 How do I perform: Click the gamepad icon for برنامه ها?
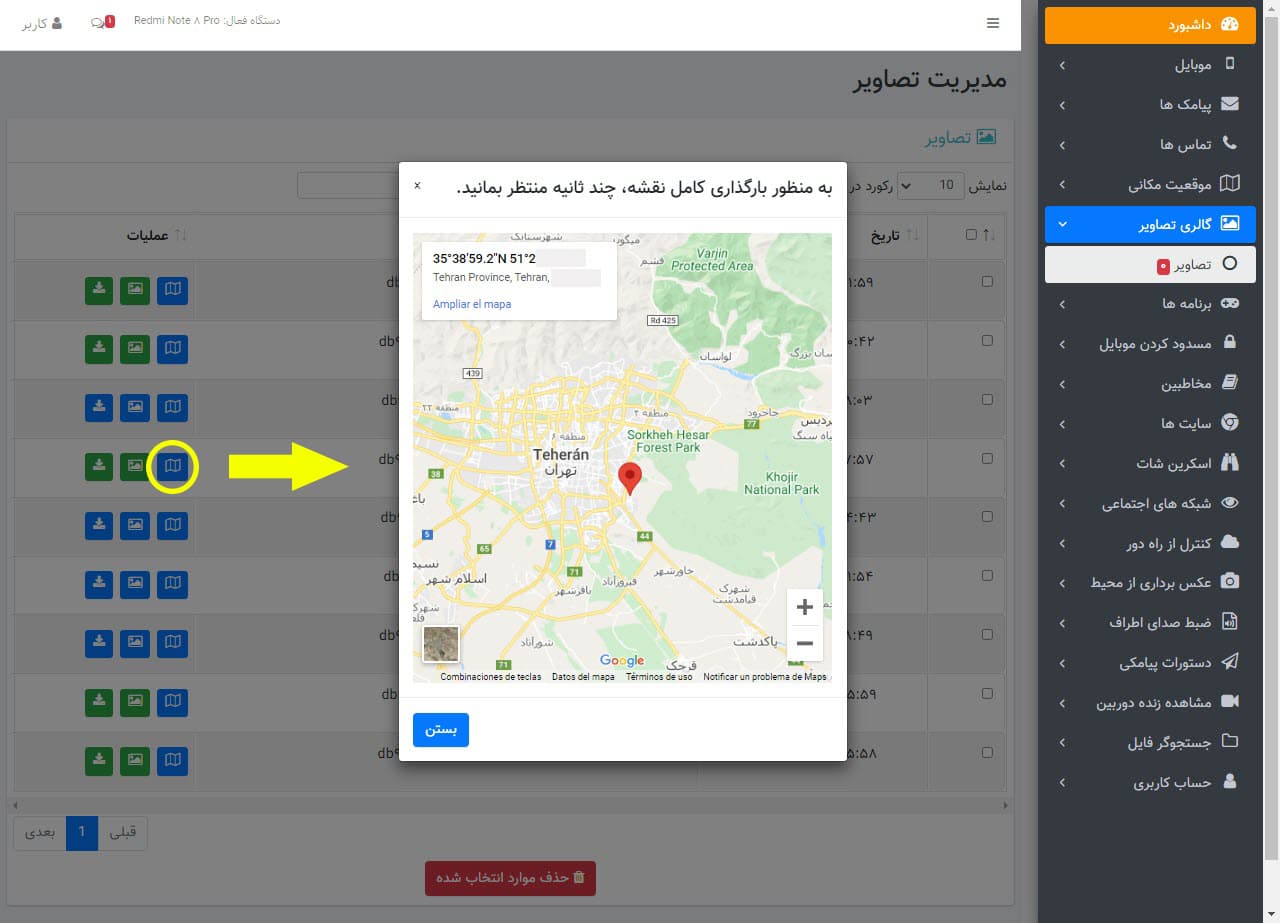(x=1230, y=303)
